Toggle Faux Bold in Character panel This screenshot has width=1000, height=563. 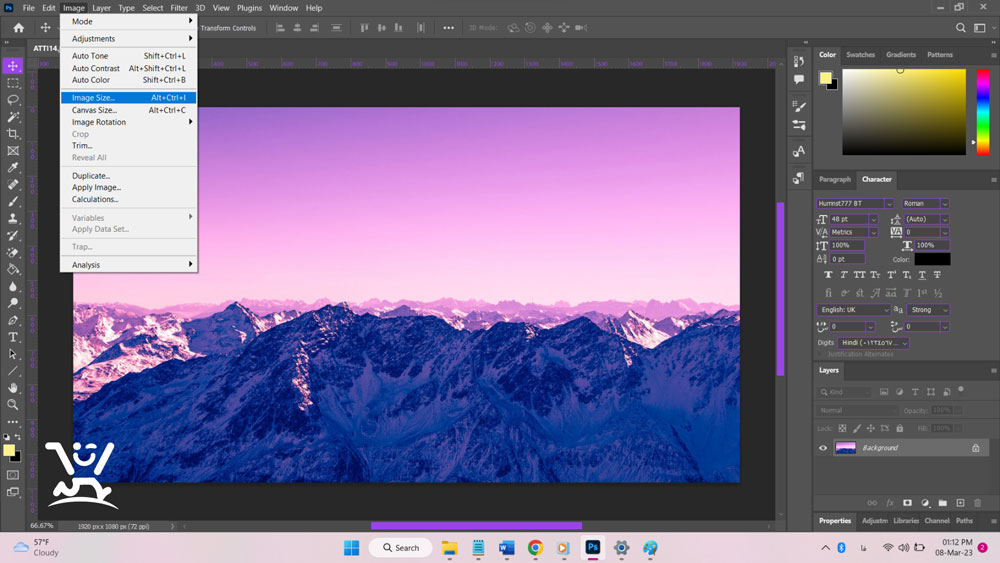pos(828,275)
